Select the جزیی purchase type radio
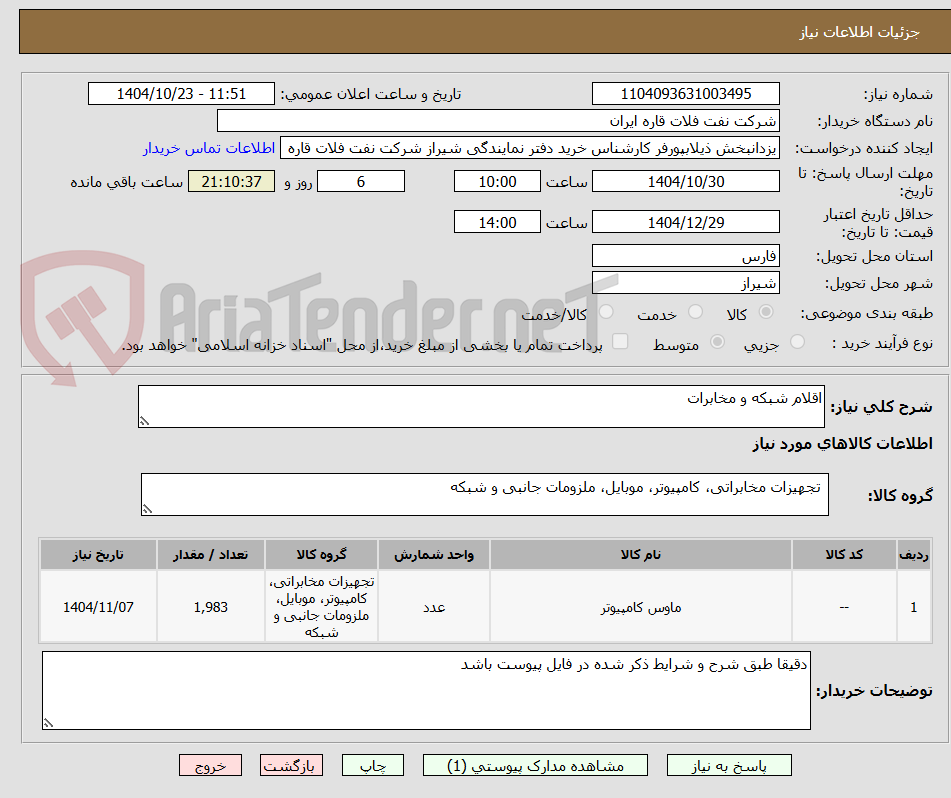 [798, 342]
